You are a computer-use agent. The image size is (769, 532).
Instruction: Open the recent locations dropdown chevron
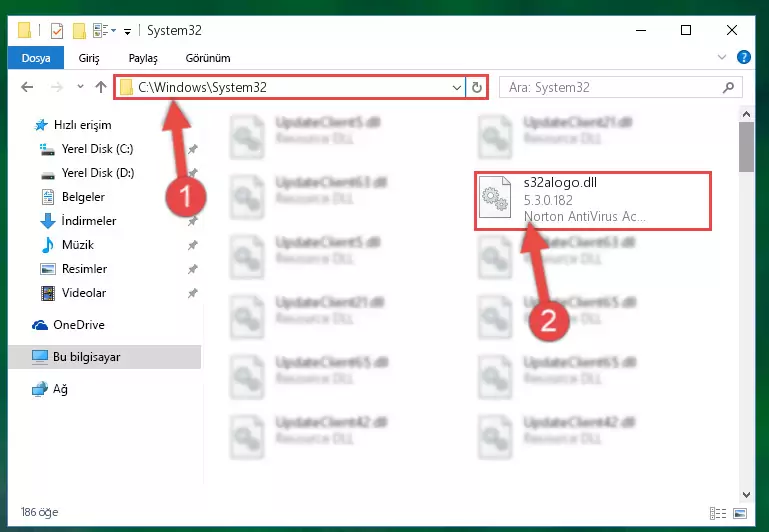(80, 87)
